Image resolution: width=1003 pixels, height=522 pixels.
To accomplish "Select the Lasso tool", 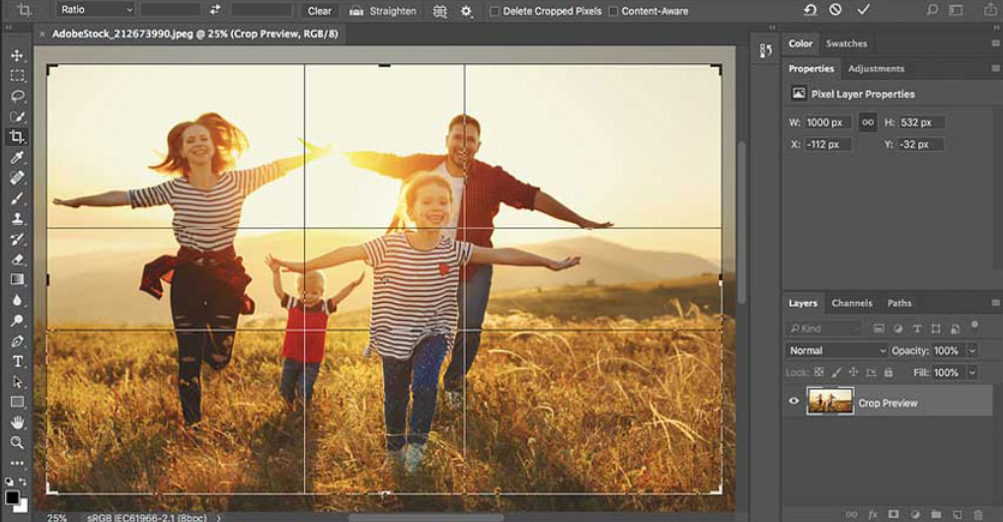I will point(17,96).
